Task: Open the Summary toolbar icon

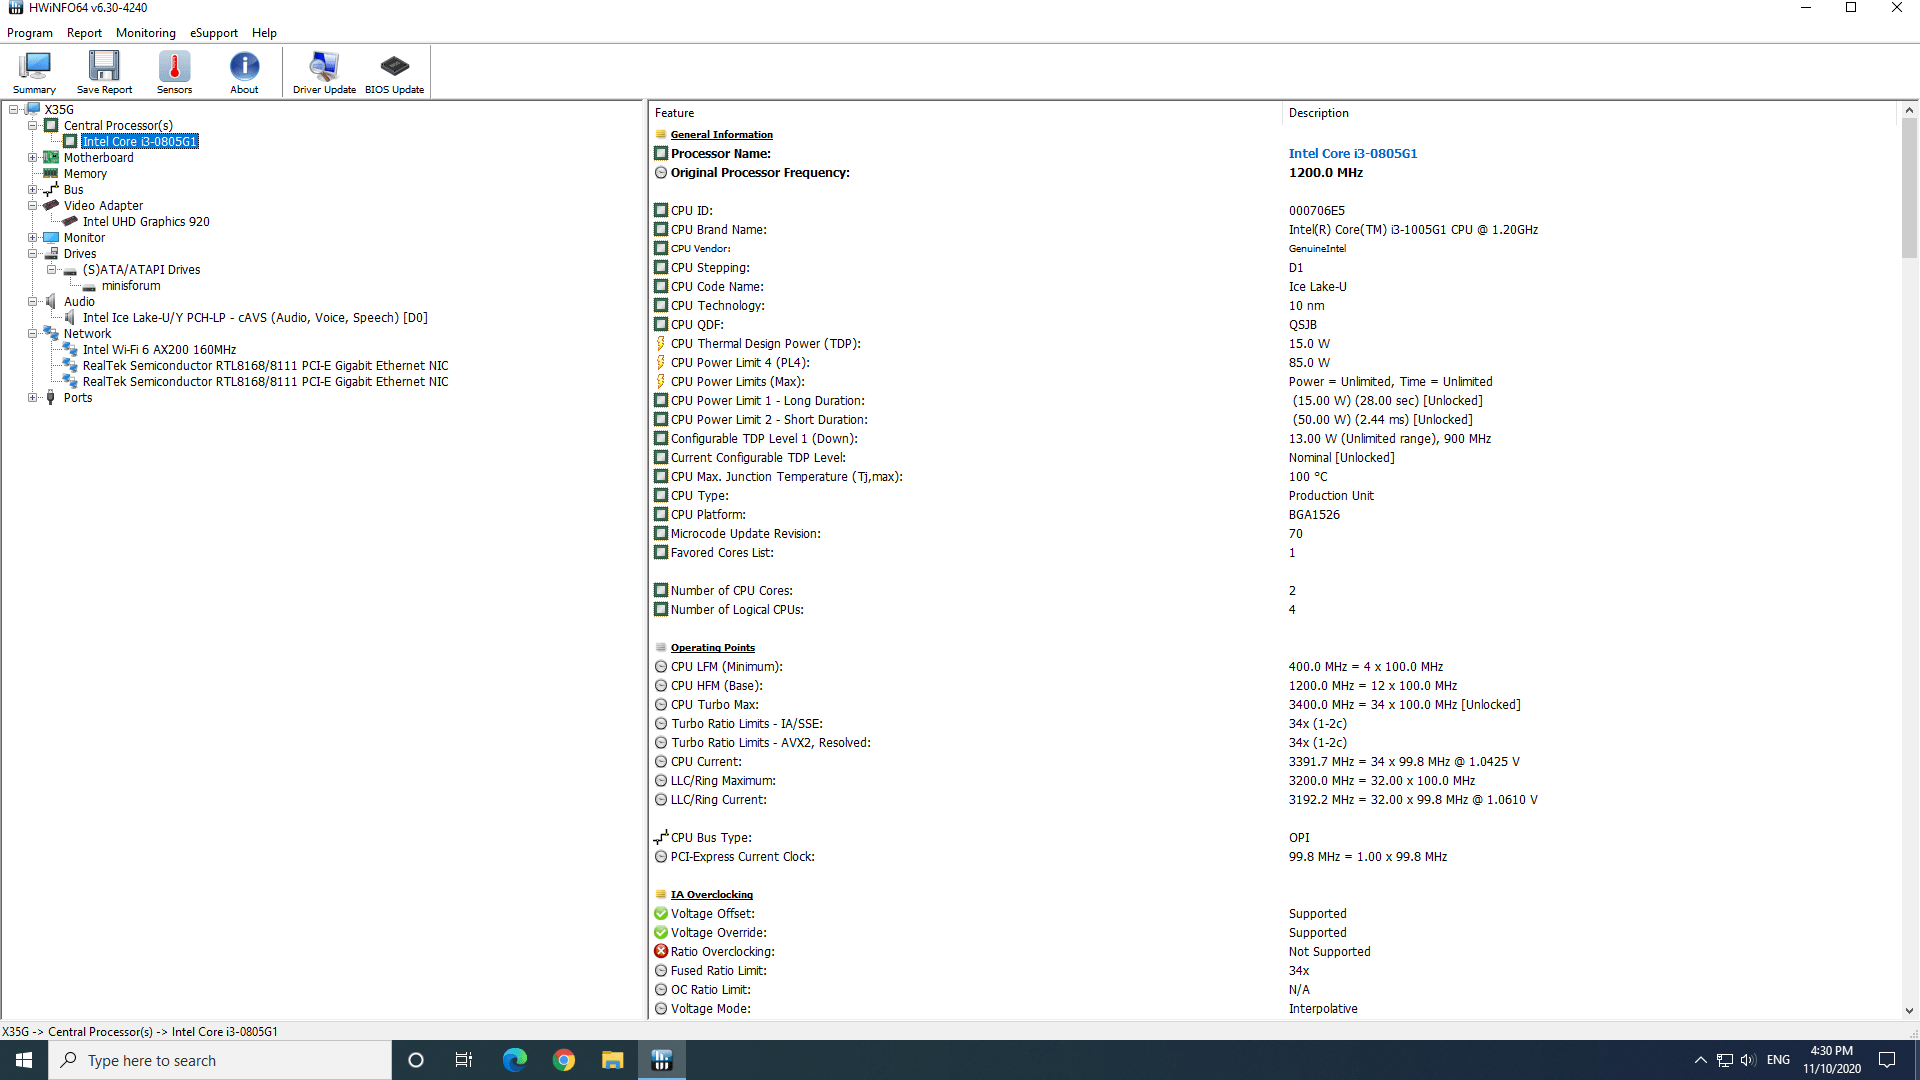Action: tap(34, 72)
